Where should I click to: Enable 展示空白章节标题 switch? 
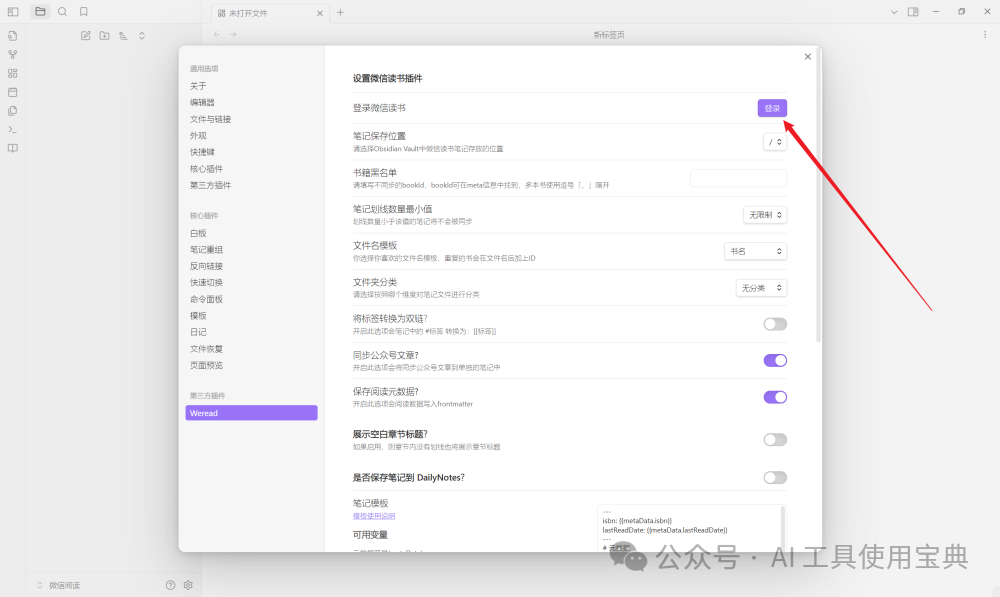775,439
